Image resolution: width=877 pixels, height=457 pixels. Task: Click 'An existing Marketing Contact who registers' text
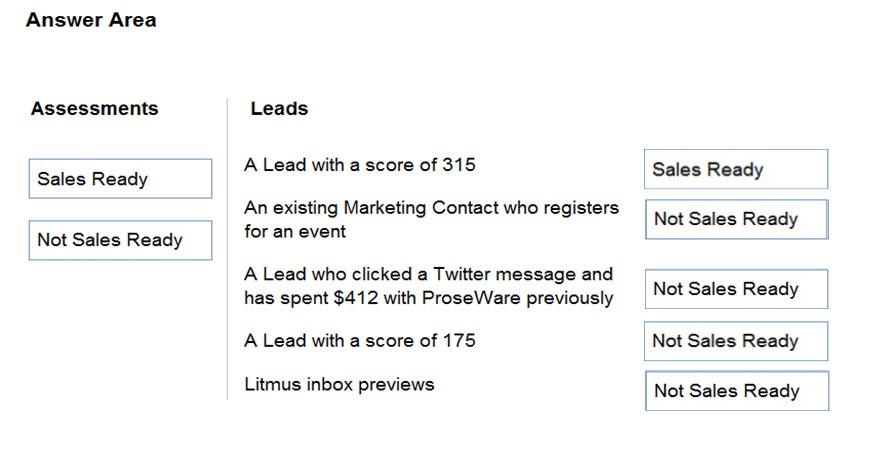[x=431, y=208]
